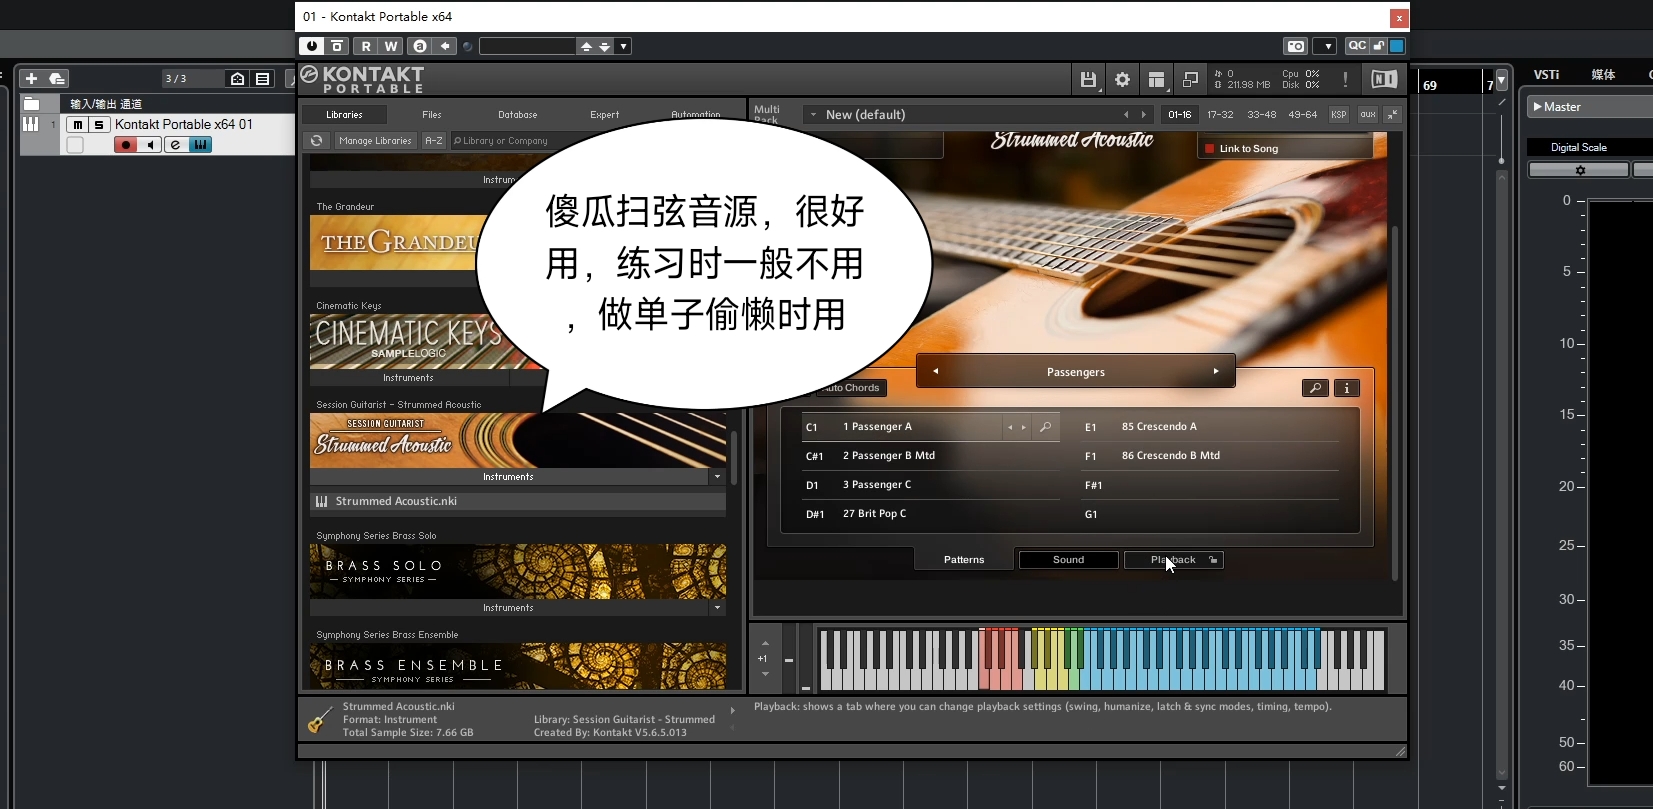This screenshot has width=1653, height=809.
Task: Expand Instruments dropdown under Strummed Acoustic
Action: tap(717, 477)
